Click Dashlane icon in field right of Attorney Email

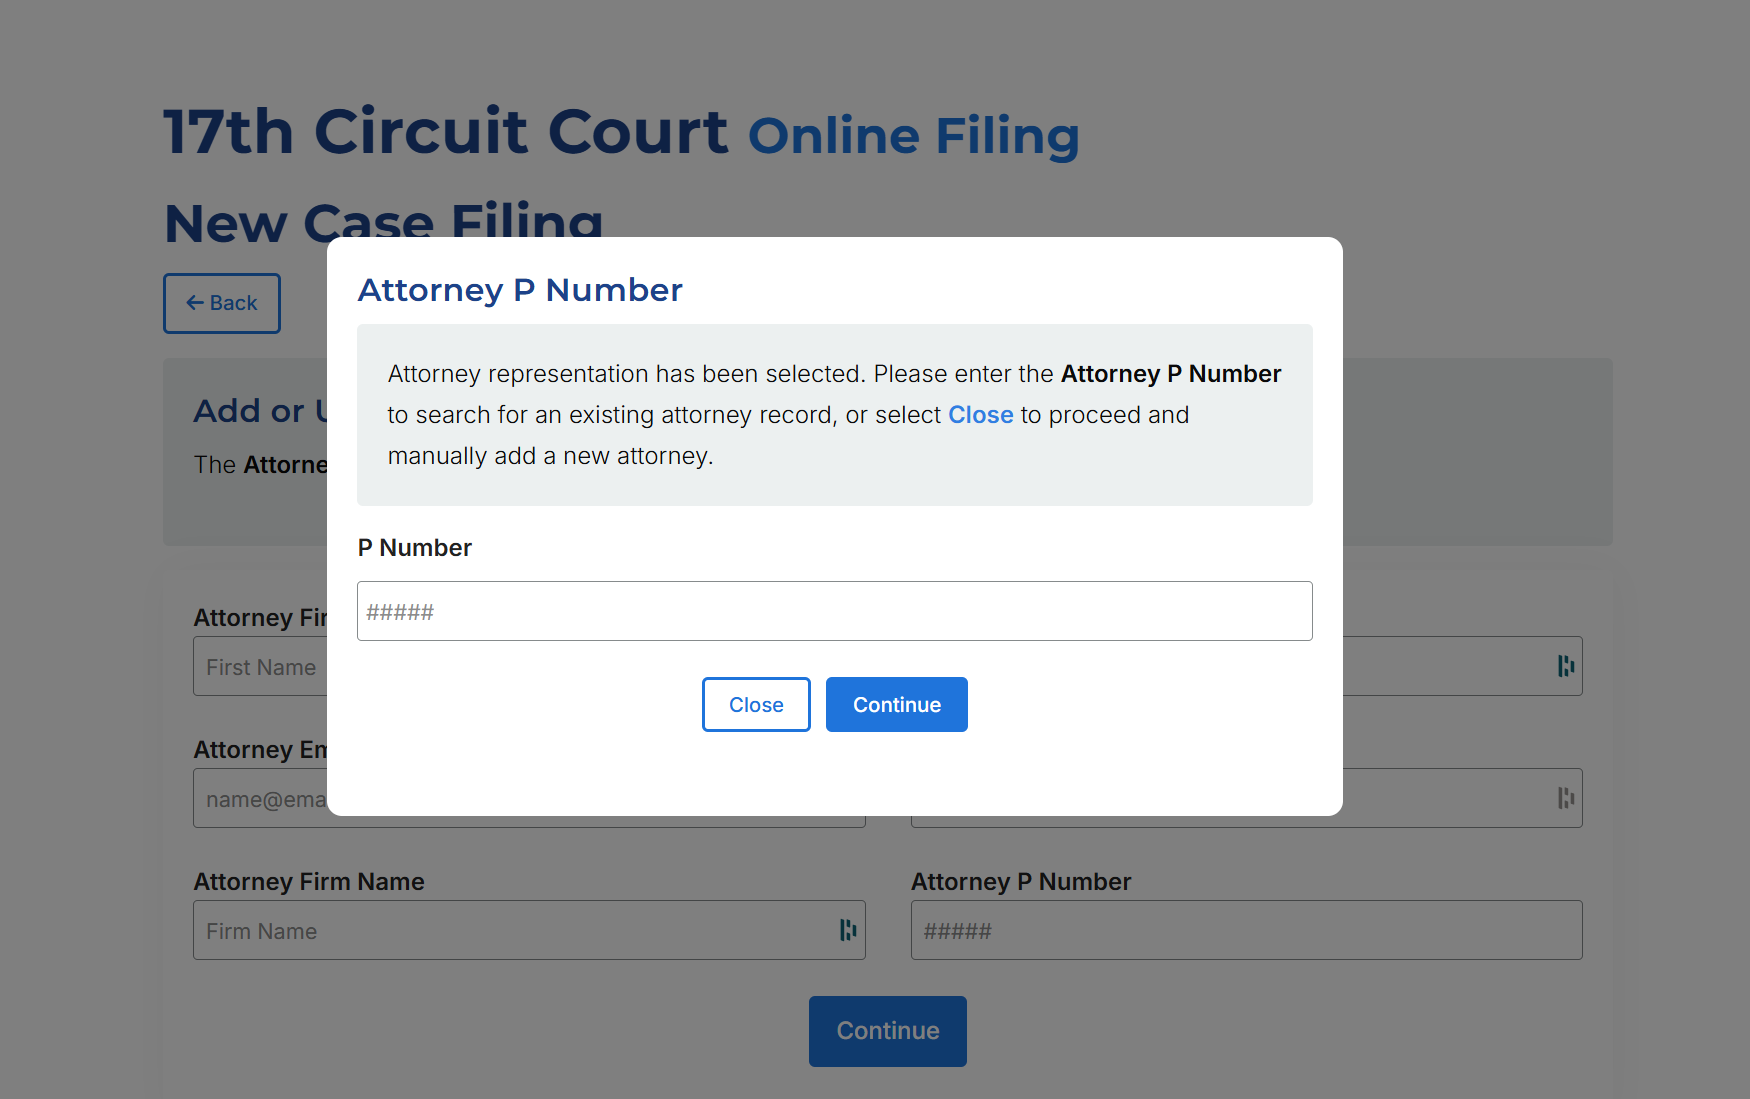pyautogui.click(x=1566, y=798)
